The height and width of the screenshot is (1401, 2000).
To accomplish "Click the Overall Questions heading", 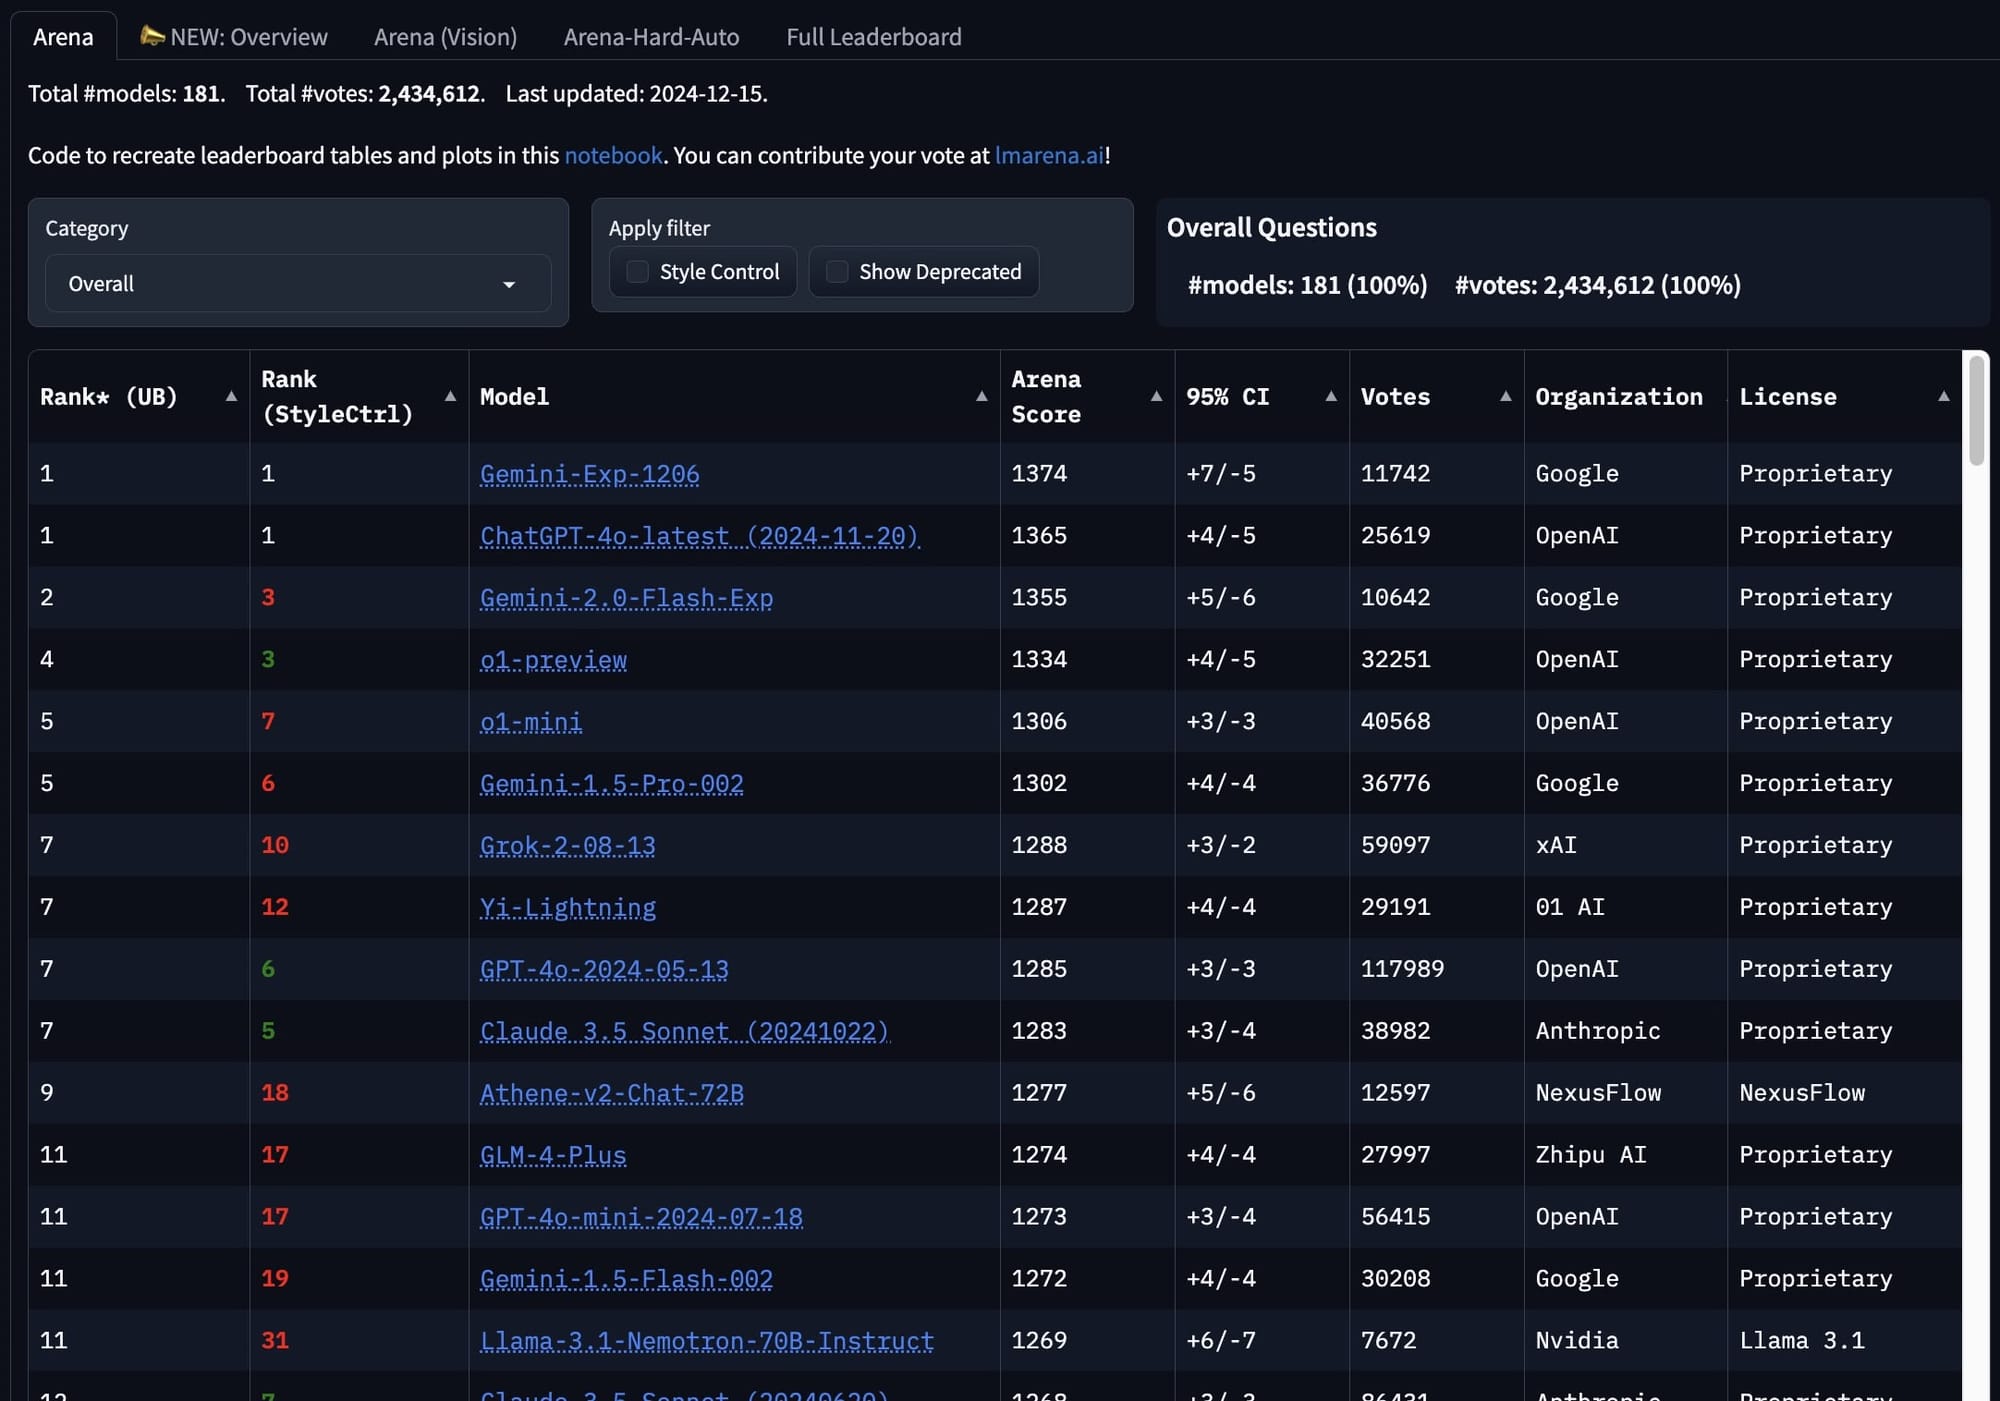I will 1271,228.
